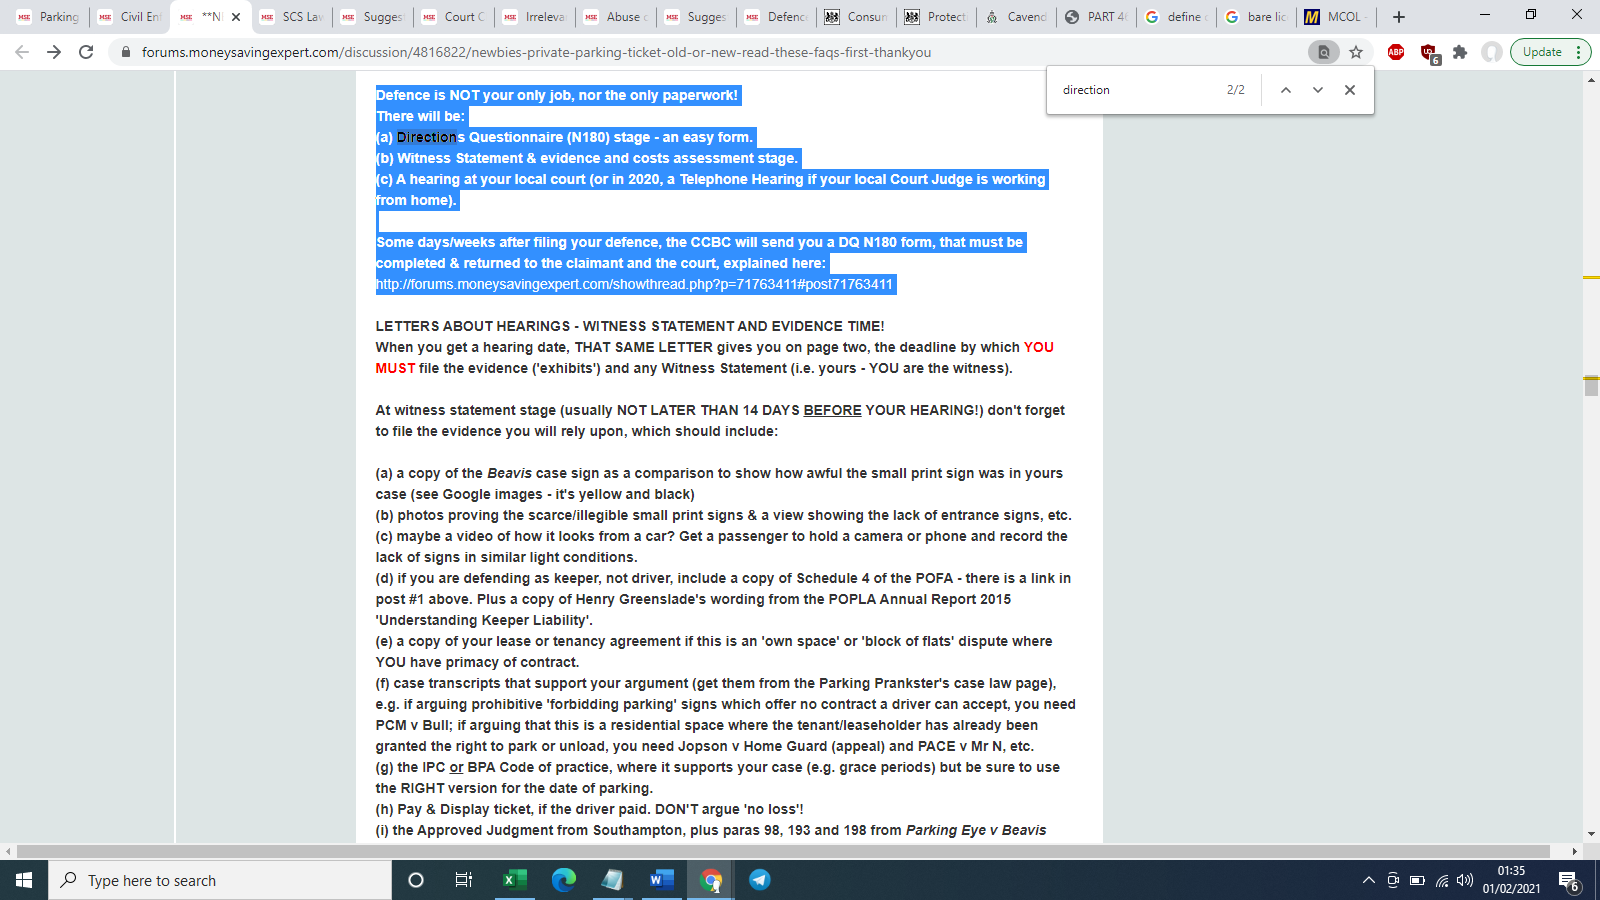Image resolution: width=1600 pixels, height=900 pixels.
Task: Click the italic 'Beavis' in item (a)
Action: [x=509, y=473]
